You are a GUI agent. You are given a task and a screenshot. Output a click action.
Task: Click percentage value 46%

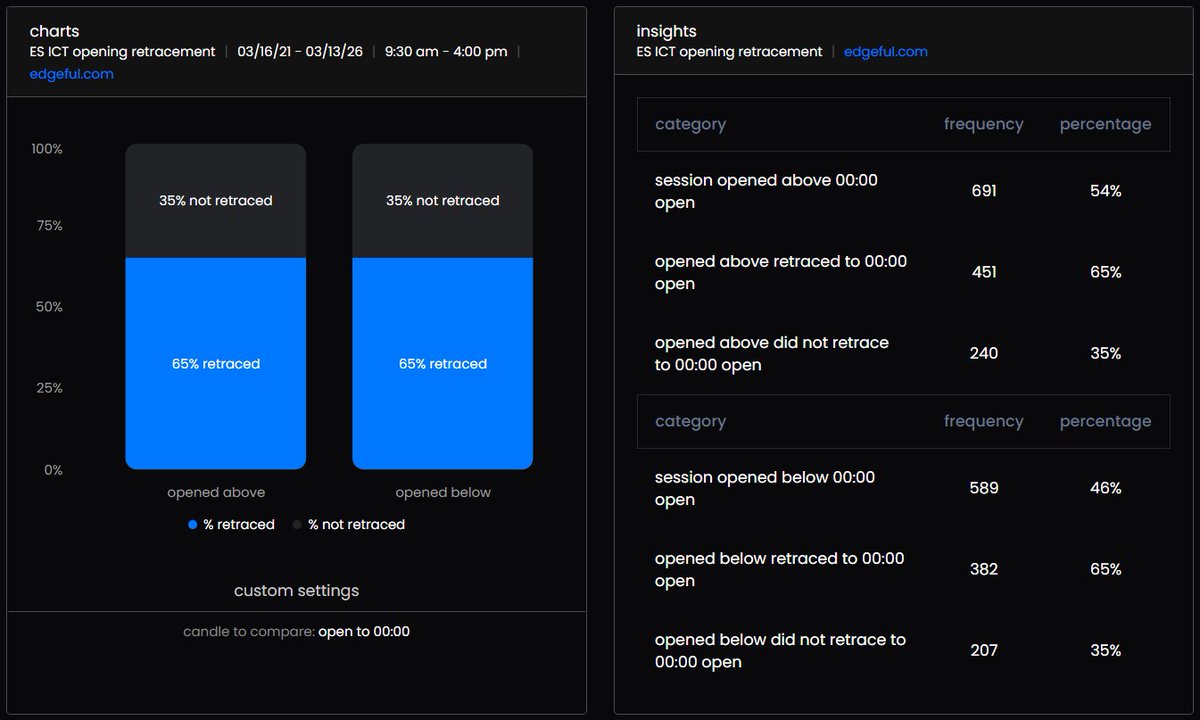click(1106, 488)
